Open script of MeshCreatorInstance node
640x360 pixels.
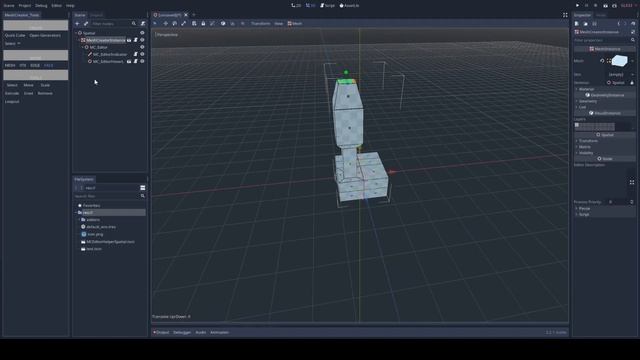[136, 40]
